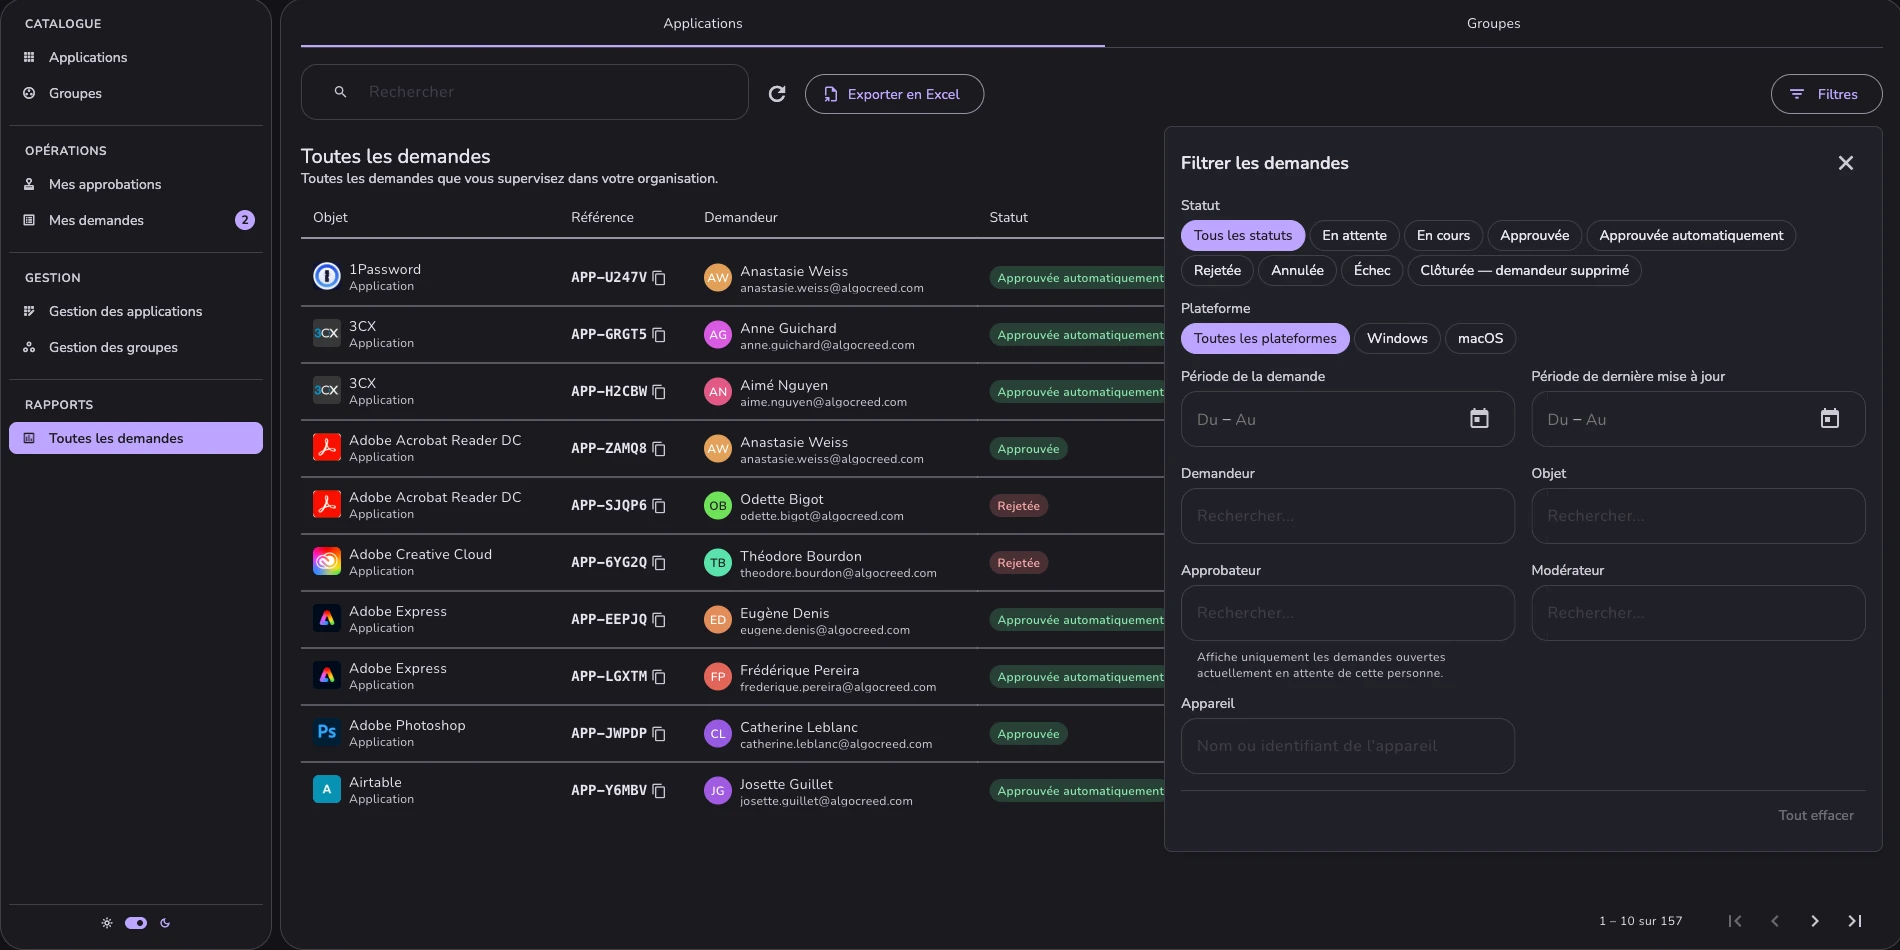Viewport: 1900px width, 950px height.
Task: Open the calendar for Période de dernière mise à jour
Action: (x=1830, y=419)
